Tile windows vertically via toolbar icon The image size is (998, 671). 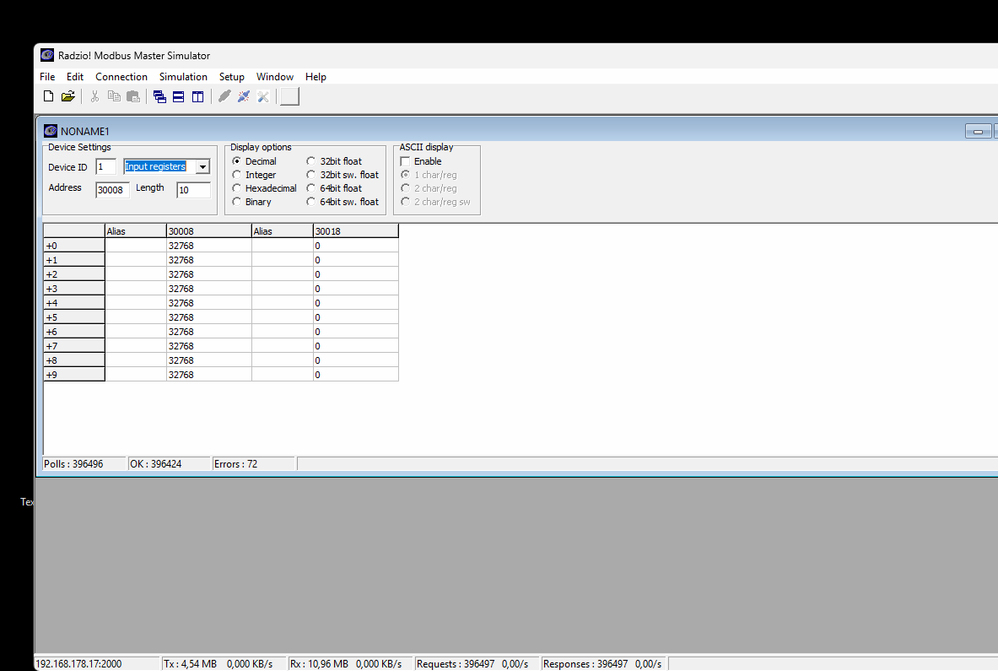198,96
